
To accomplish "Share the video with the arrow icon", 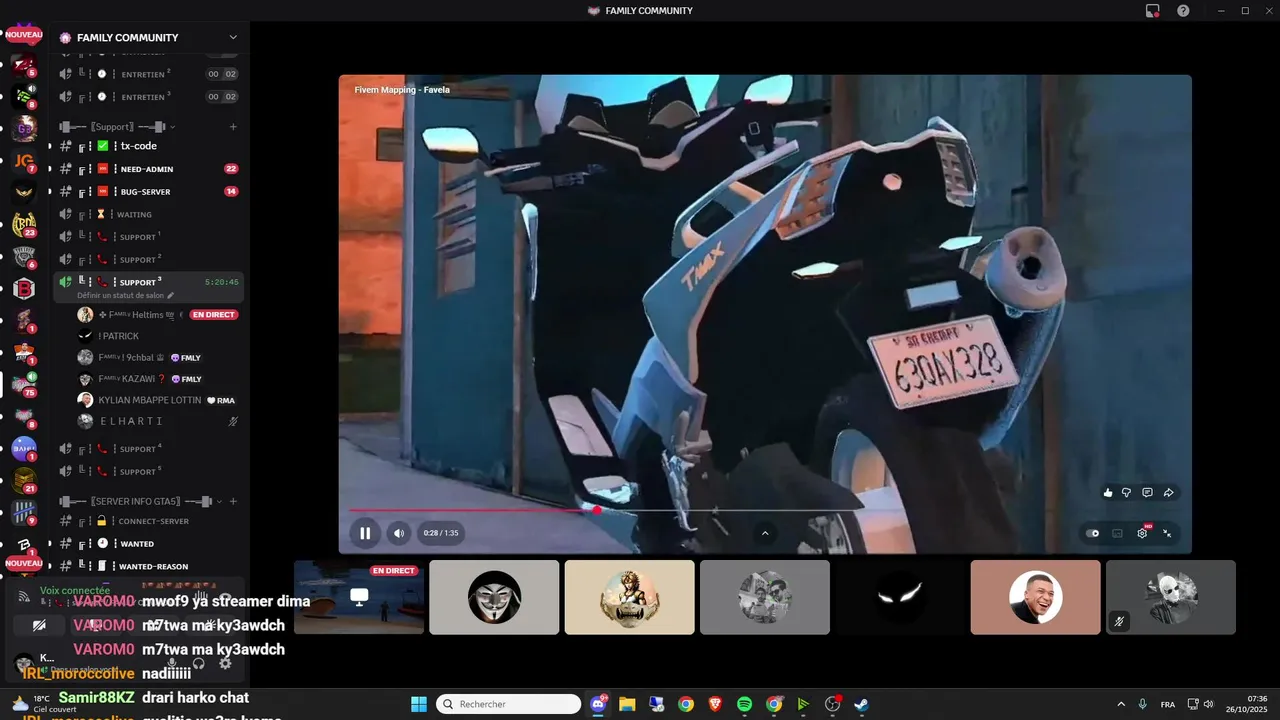I will click(1168, 492).
